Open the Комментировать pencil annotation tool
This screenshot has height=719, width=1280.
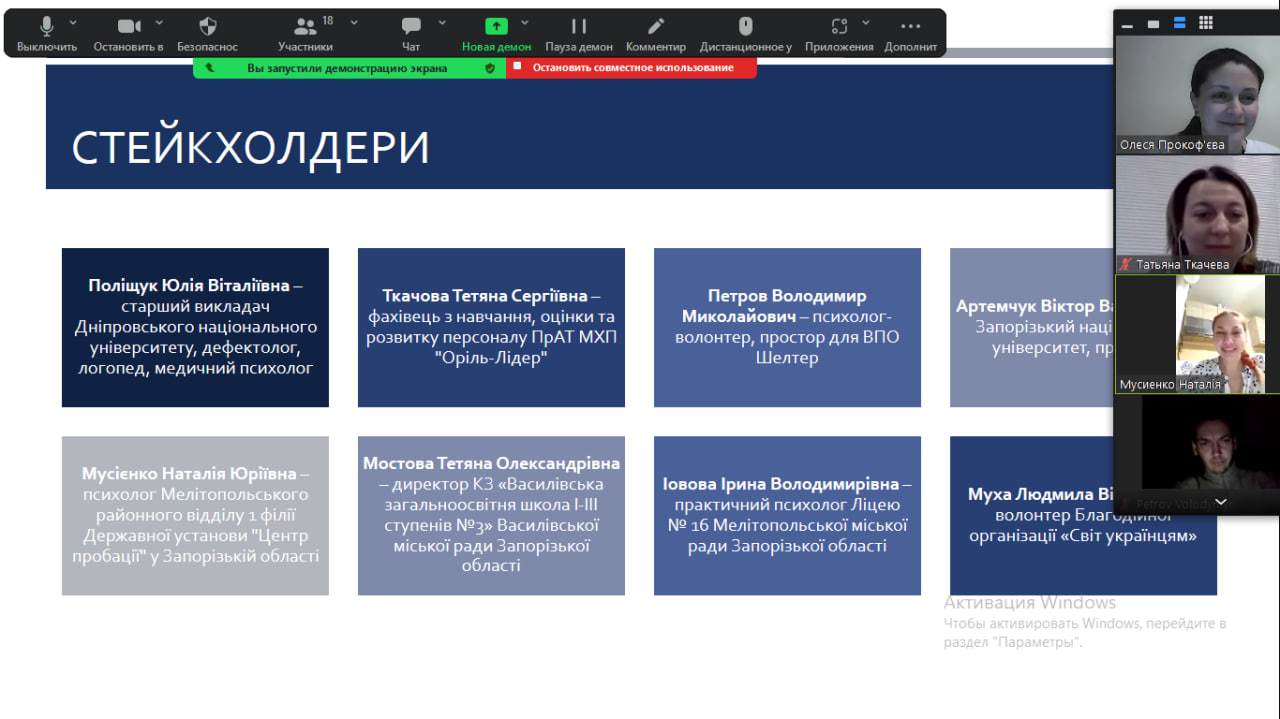[656, 27]
